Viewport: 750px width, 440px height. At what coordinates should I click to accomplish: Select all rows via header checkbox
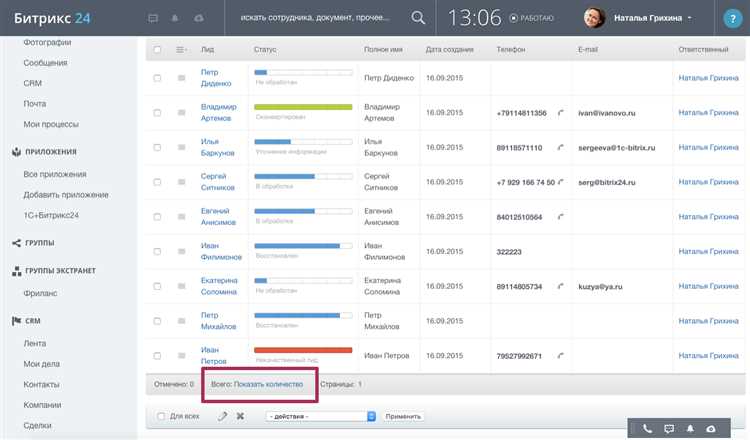[x=157, y=49]
